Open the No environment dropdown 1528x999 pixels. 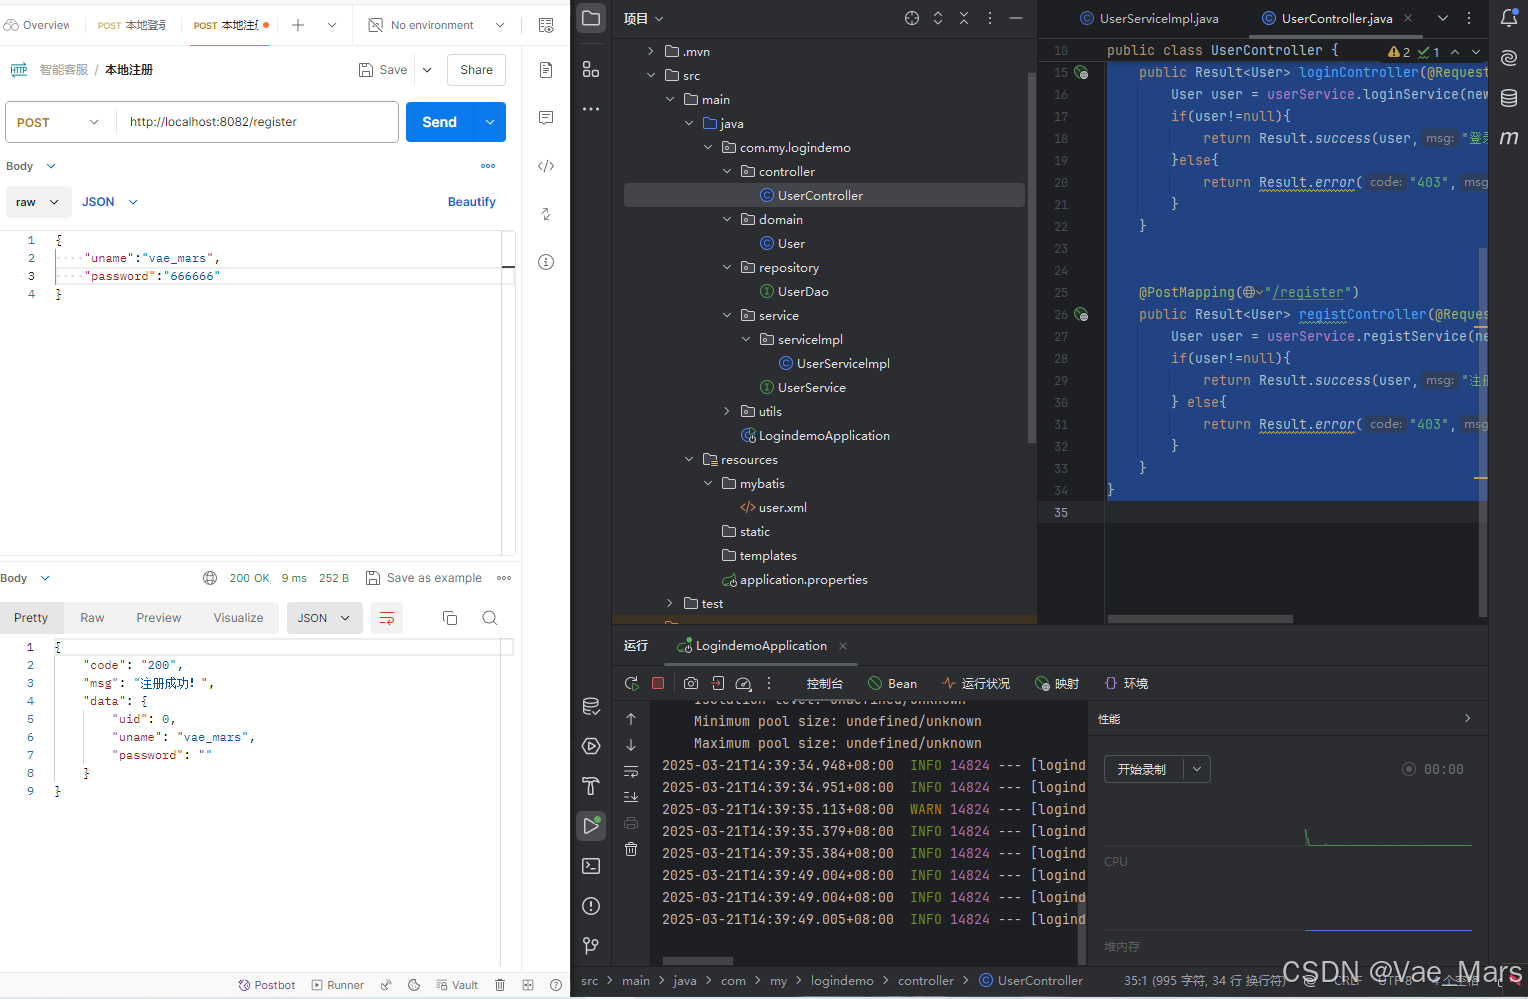[436, 25]
